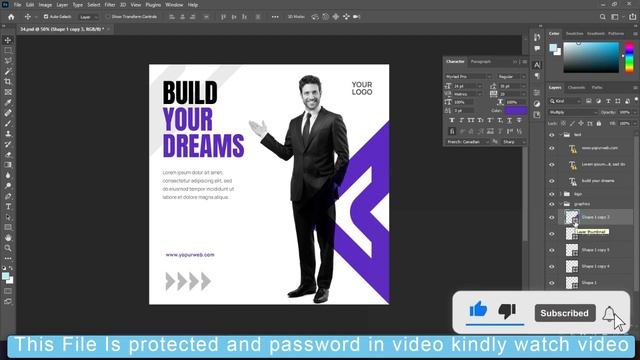The image size is (640, 360).
Task: Hide the 'Shape 1 copy 3' layer
Action: tap(552, 218)
